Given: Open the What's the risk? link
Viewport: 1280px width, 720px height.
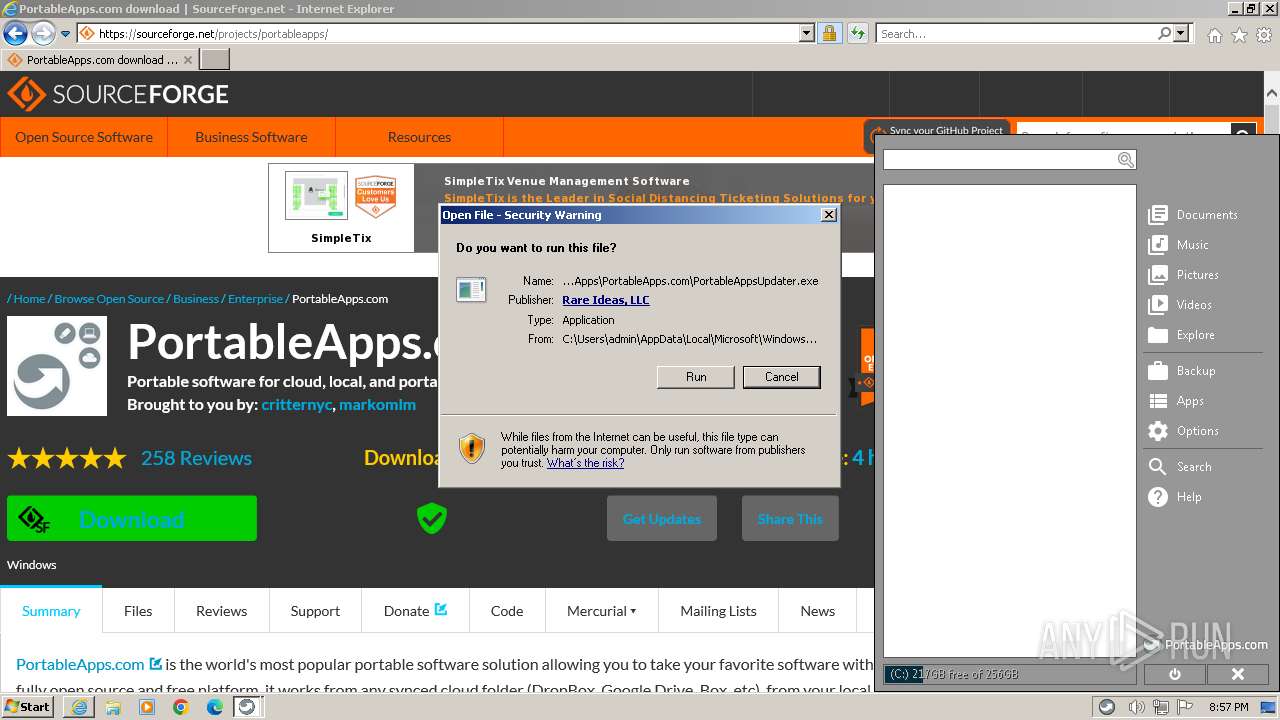Looking at the screenshot, I should tap(585, 463).
